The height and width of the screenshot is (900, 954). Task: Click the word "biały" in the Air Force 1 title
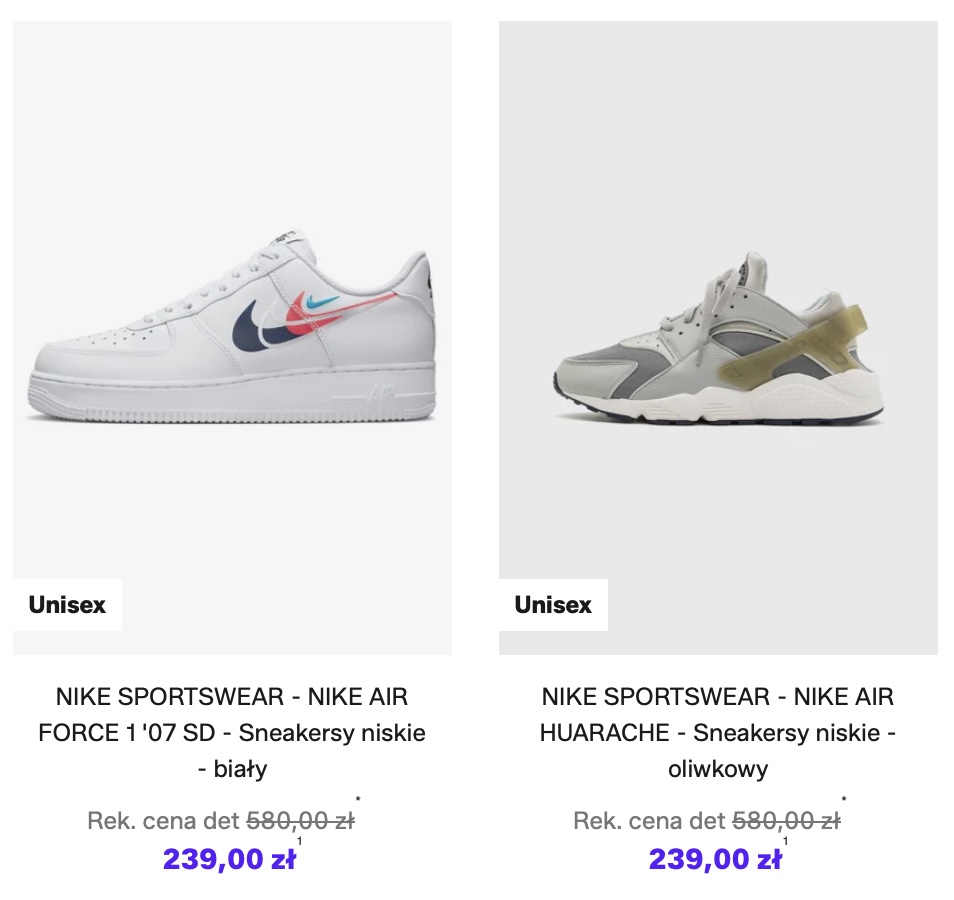click(240, 769)
